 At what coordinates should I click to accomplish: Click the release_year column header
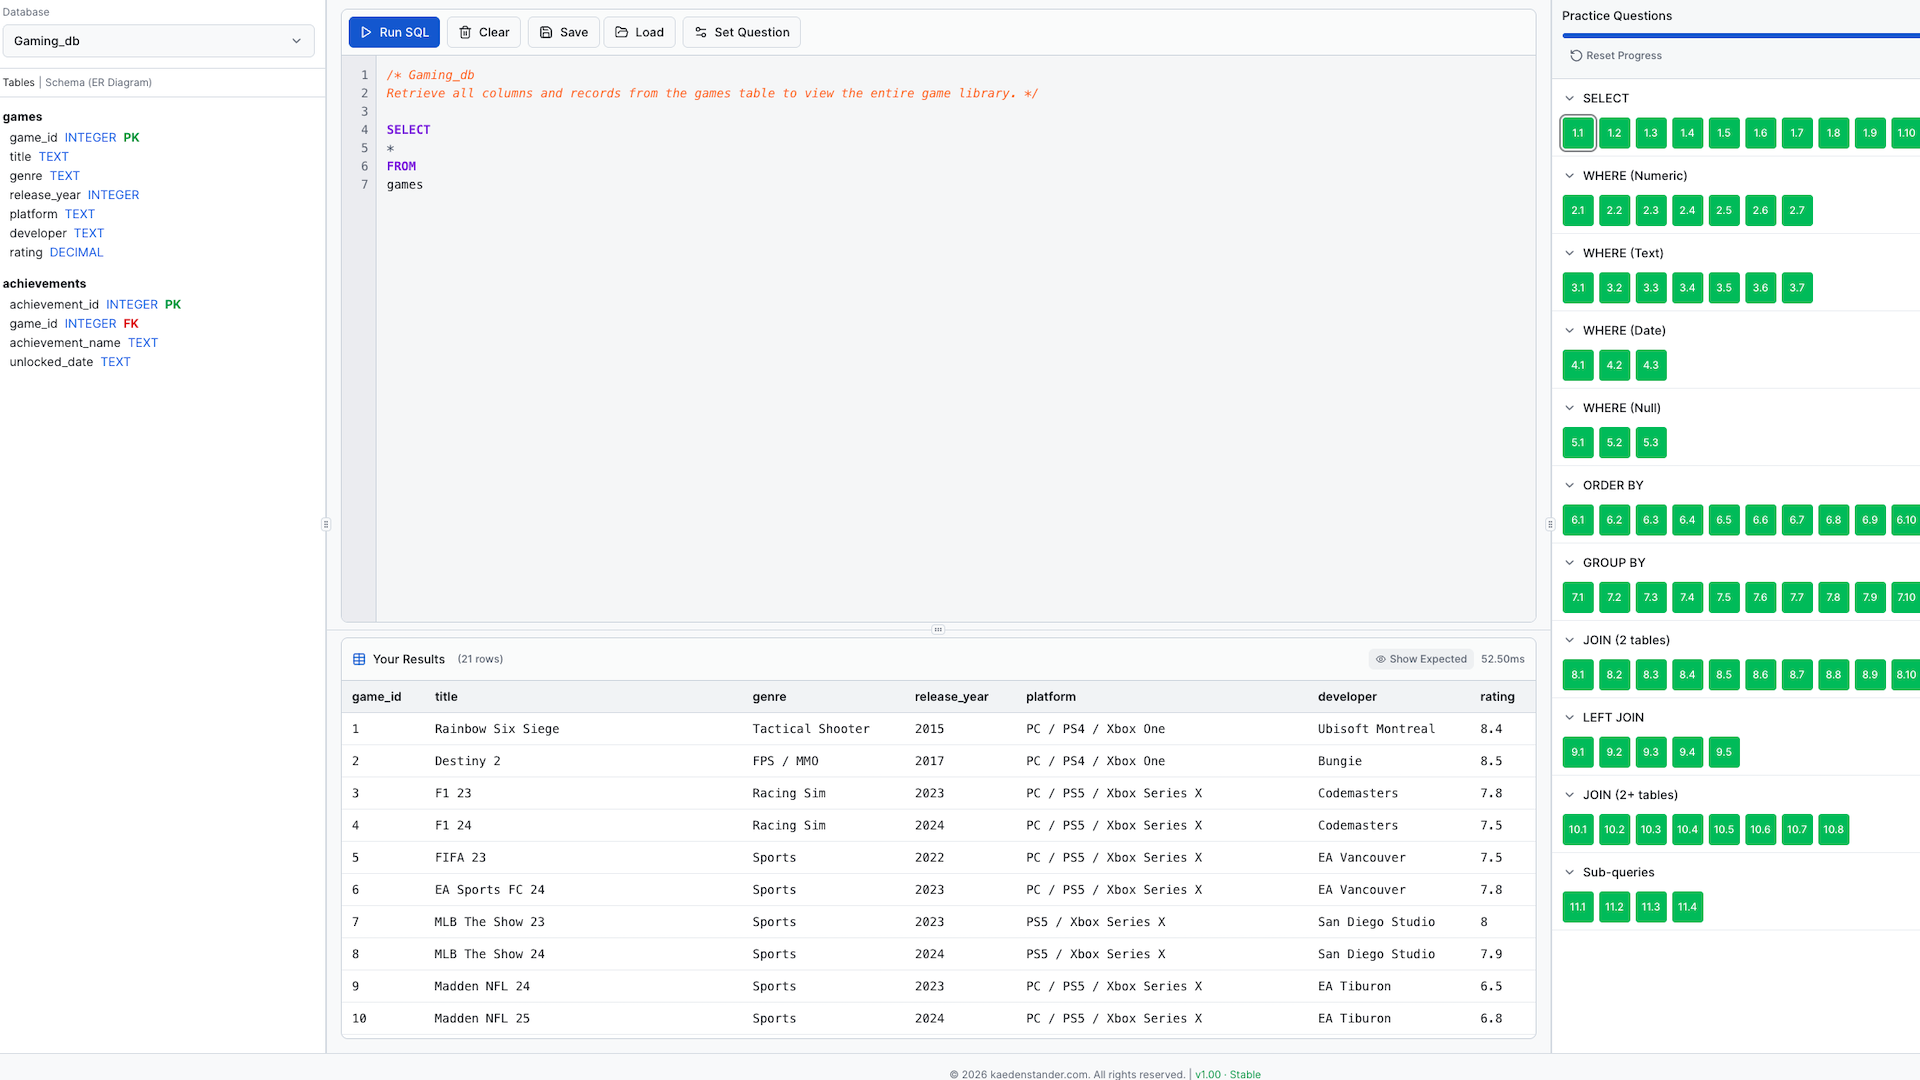pos(951,697)
